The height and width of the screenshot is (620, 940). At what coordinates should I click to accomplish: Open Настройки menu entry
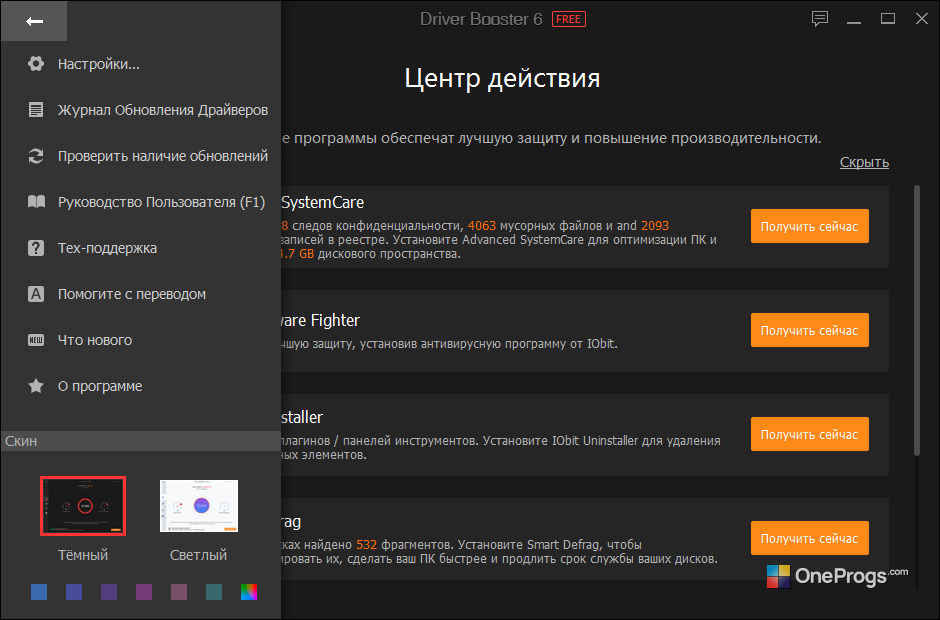[99, 64]
